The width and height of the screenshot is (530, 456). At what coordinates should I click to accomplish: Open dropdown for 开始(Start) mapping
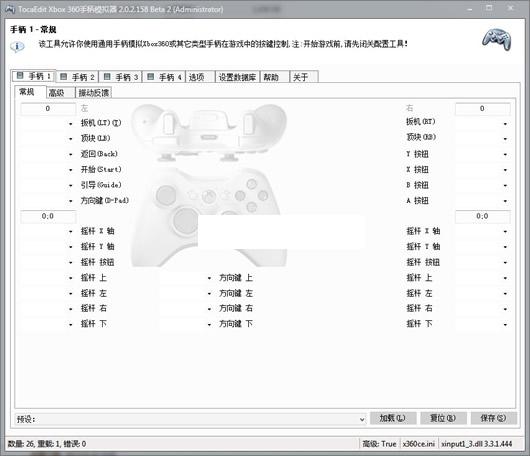click(x=71, y=170)
